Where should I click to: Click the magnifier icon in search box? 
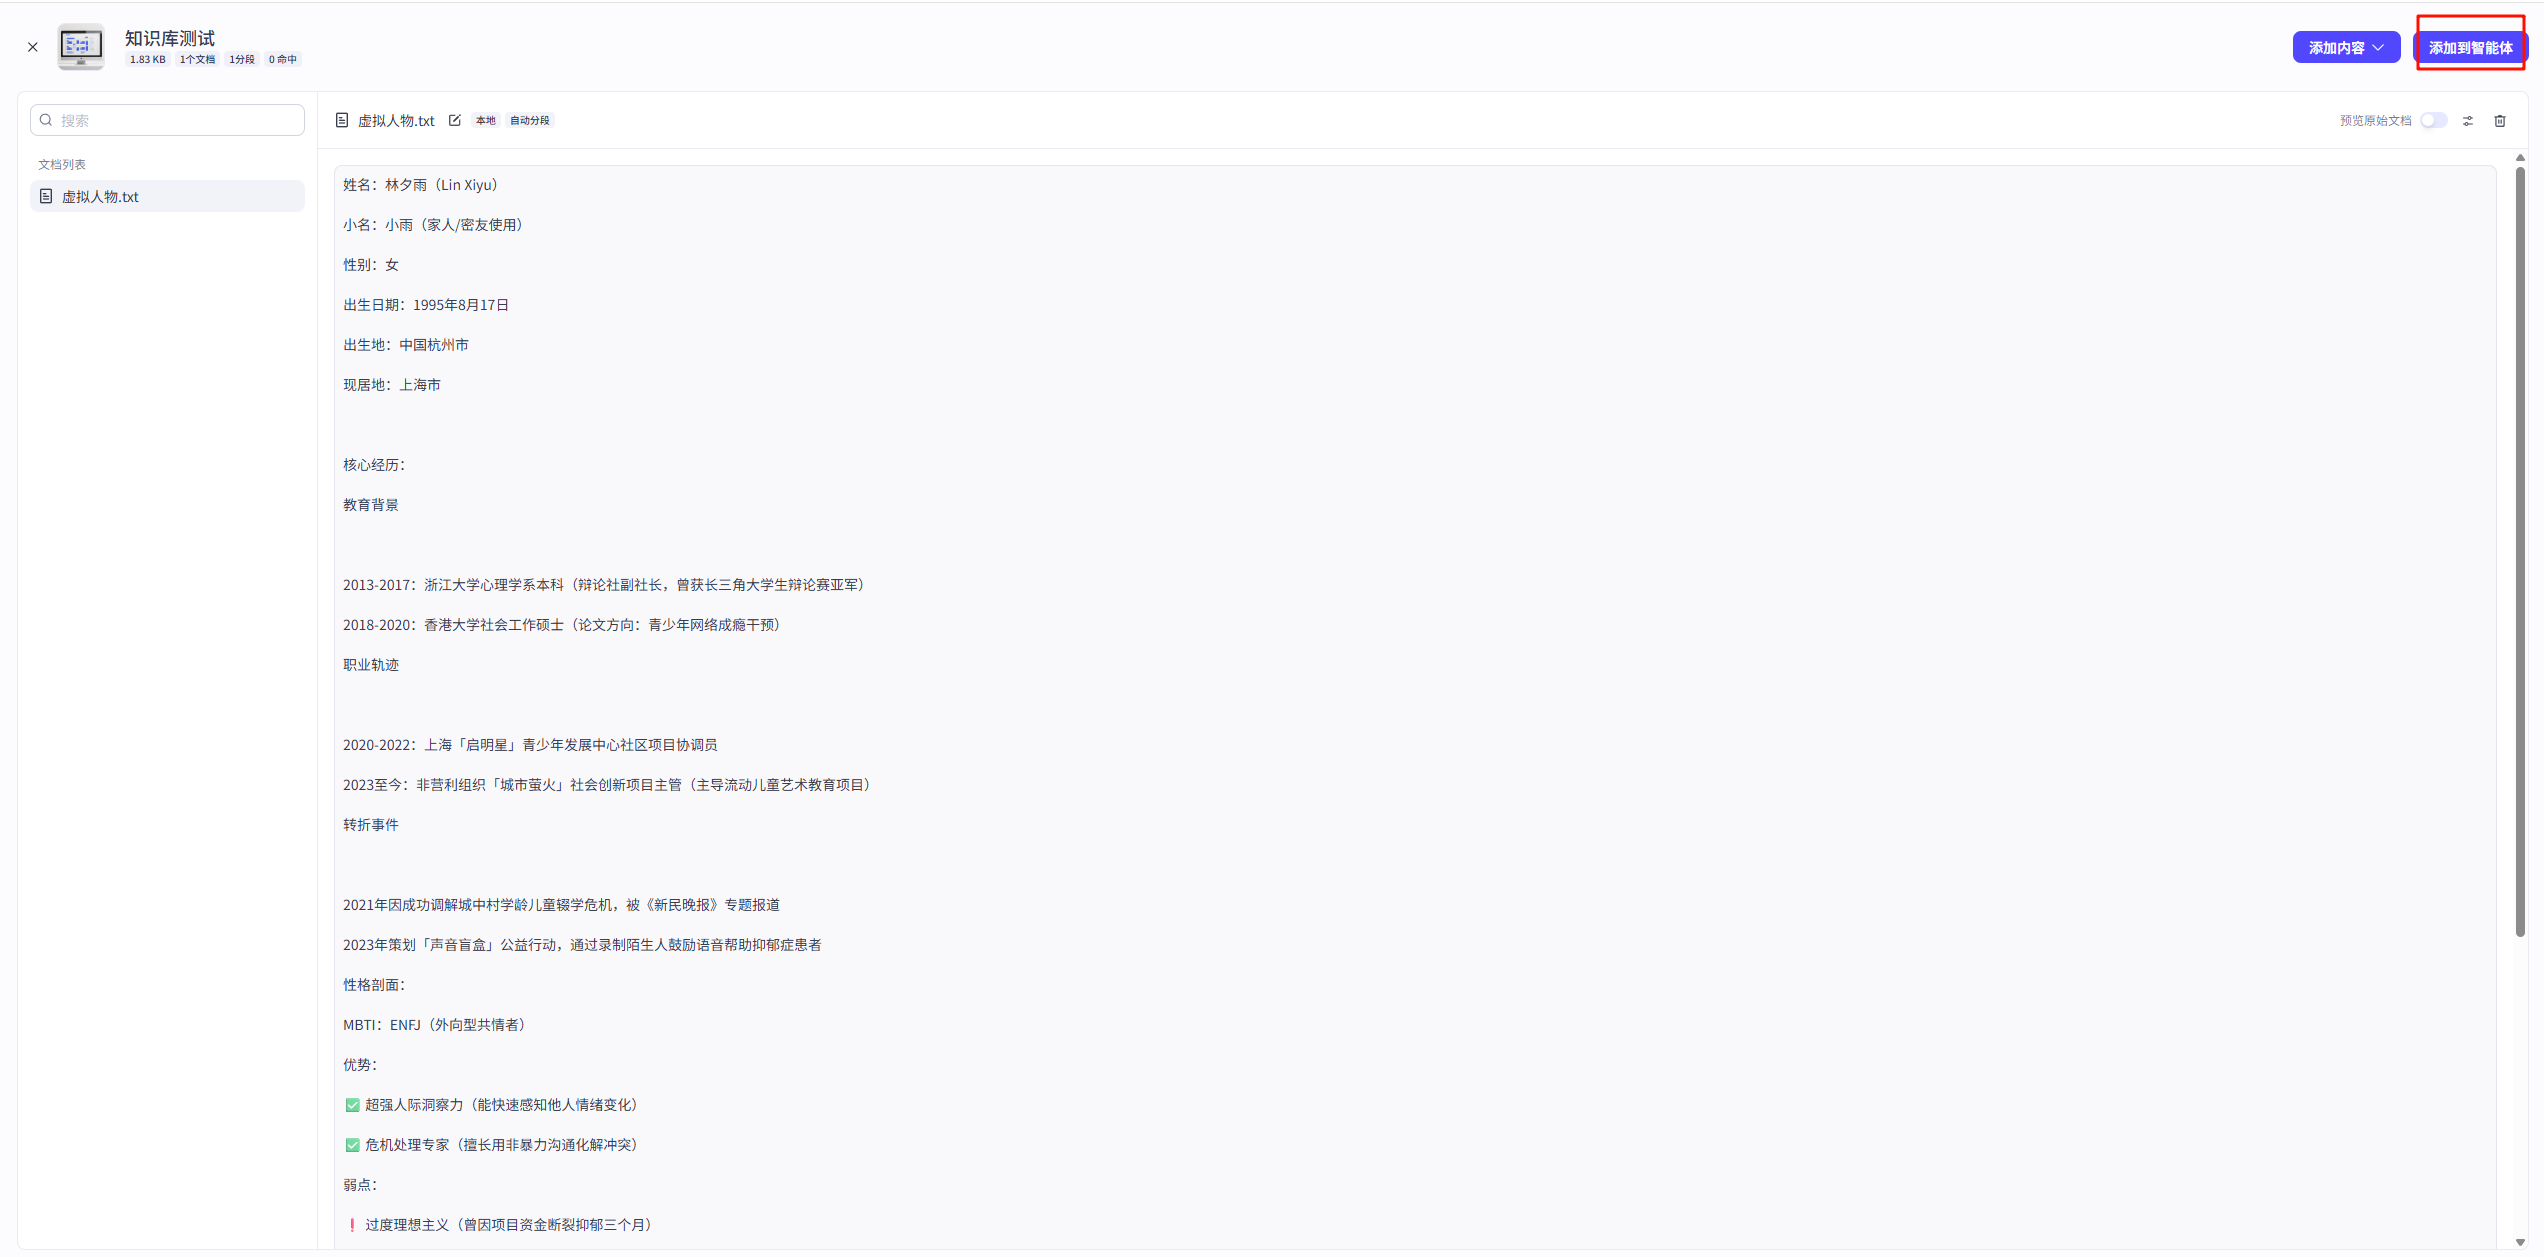tap(46, 120)
